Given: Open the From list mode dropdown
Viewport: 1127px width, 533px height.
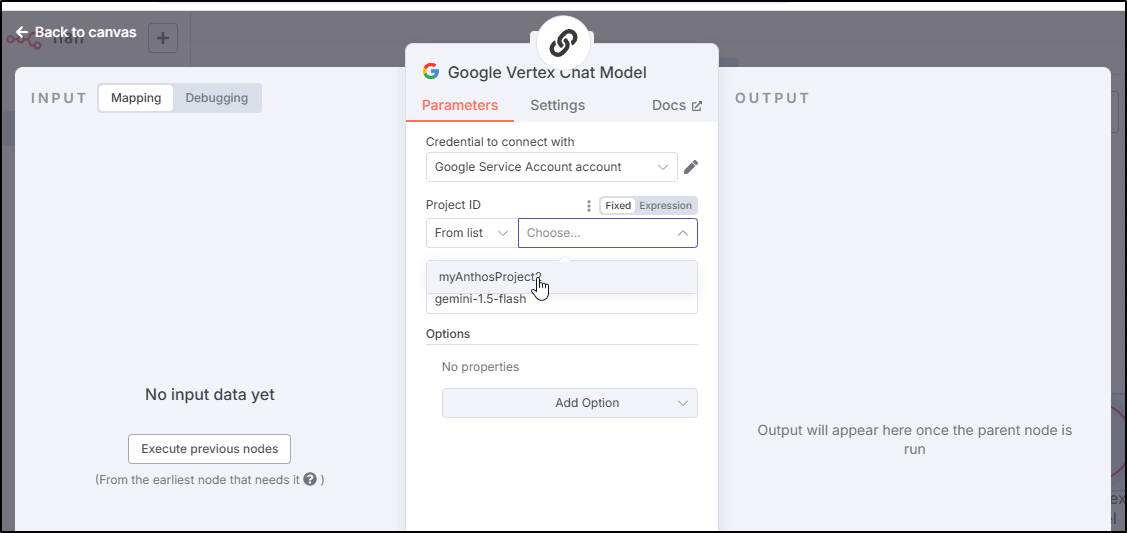Looking at the screenshot, I should (x=472, y=233).
